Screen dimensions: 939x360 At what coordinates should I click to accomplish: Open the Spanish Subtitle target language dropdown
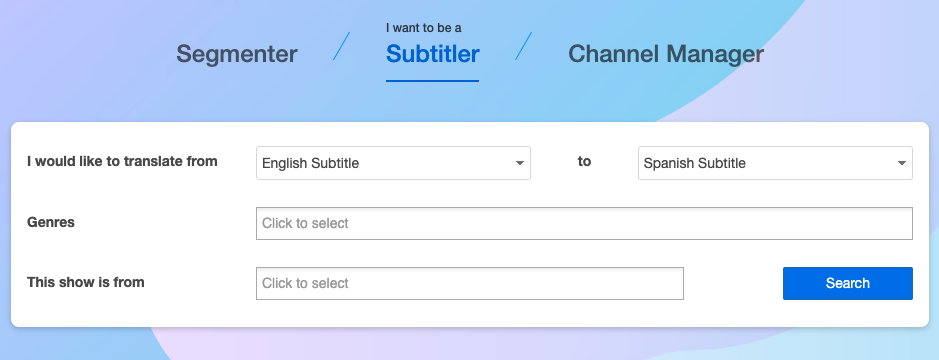pos(775,163)
